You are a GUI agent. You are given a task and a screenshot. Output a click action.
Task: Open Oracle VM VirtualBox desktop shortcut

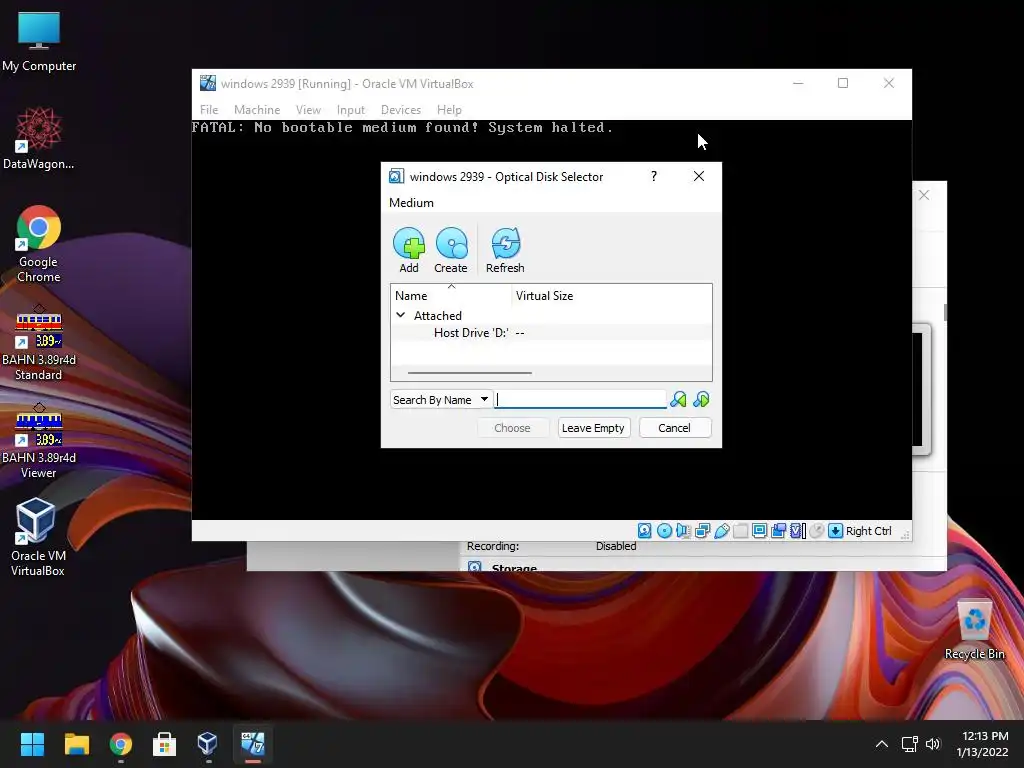(x=37, y=537)
